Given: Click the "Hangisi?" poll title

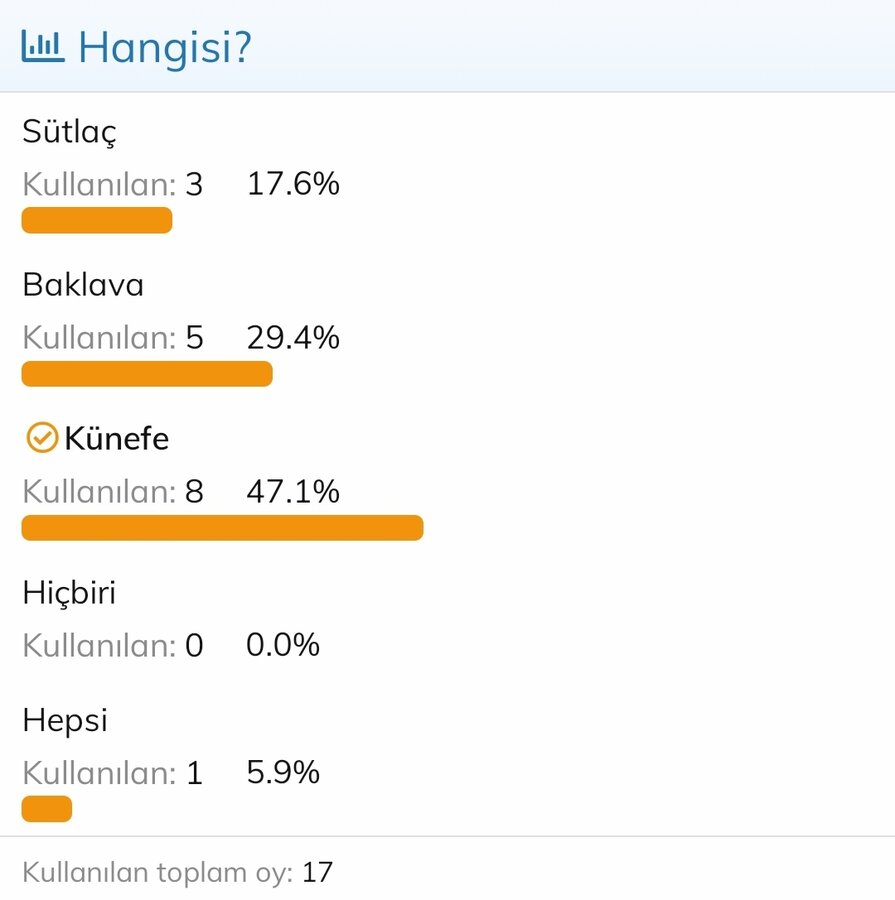Looking at the screenshot, I should (x=164, y=46).
